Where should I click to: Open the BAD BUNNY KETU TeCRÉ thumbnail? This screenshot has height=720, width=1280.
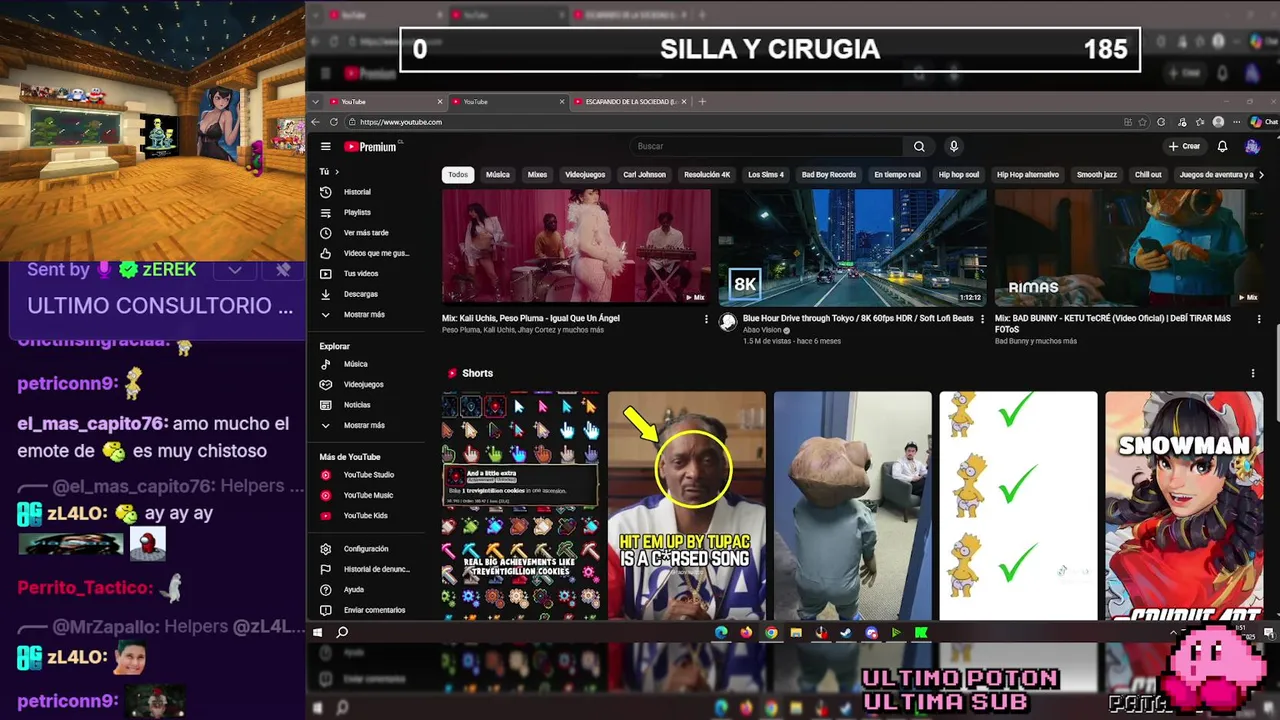(x=1126, y=246)
